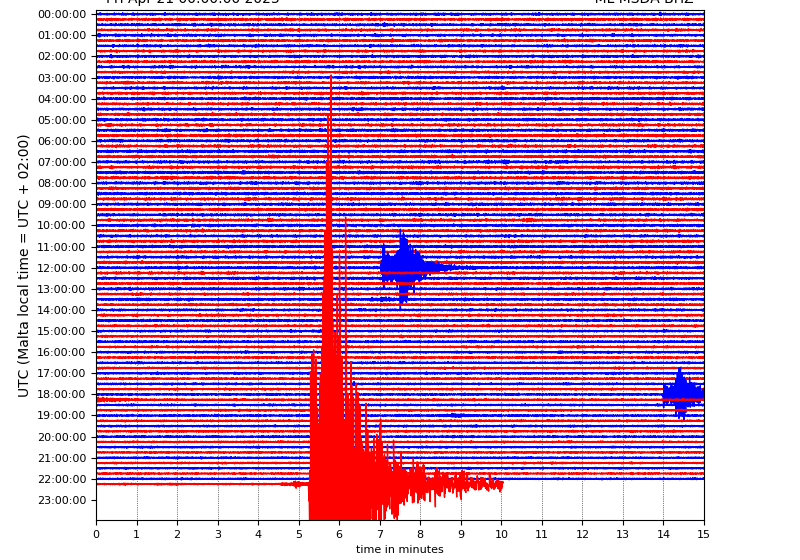The image size is (800, 560).
Task: Click the 20:00:00 time label
Action: pos(62,437)
